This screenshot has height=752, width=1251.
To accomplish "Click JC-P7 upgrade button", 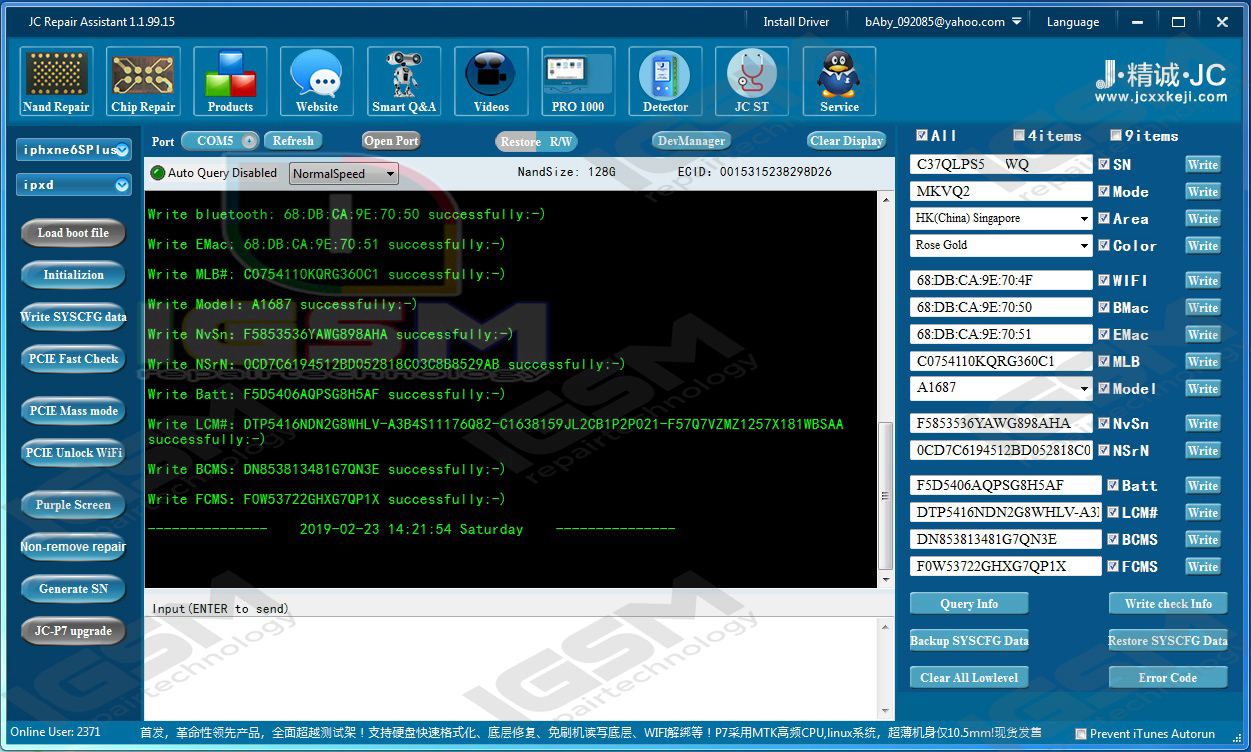I will point(73,631).
